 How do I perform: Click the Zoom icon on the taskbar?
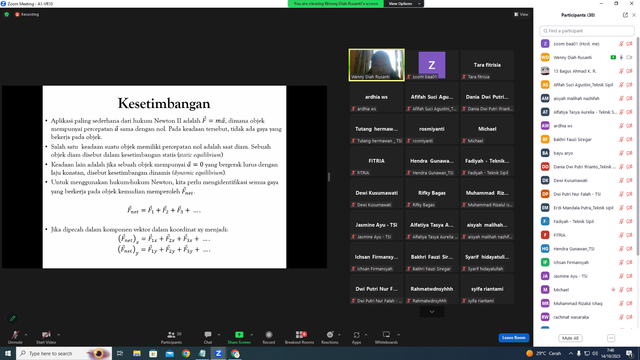[x=218, y=353]
